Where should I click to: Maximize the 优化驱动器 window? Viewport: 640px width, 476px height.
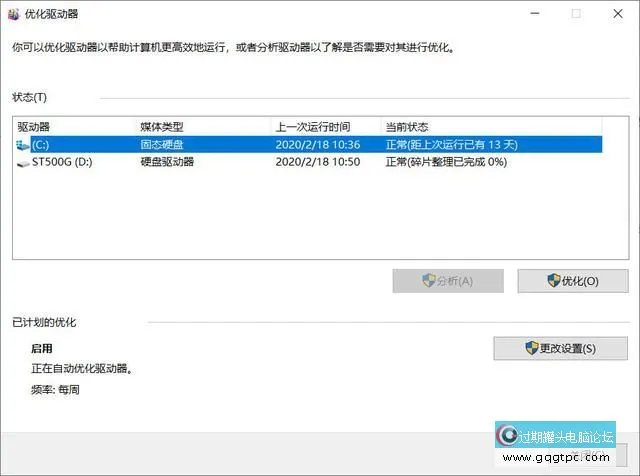click(x=576, y=14)
